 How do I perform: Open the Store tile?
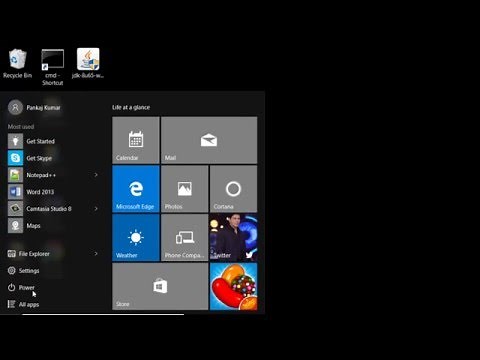tap(160, 286)
